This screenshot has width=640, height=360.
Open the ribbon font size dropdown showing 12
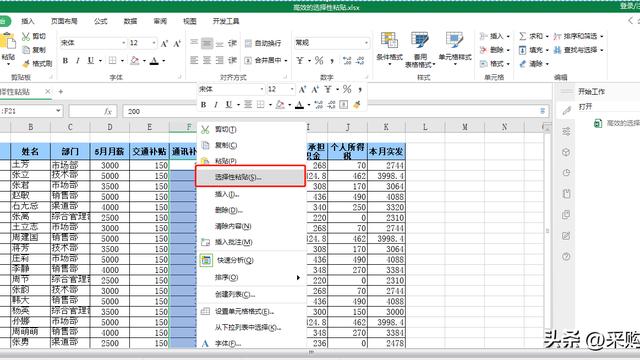(154, 43)
